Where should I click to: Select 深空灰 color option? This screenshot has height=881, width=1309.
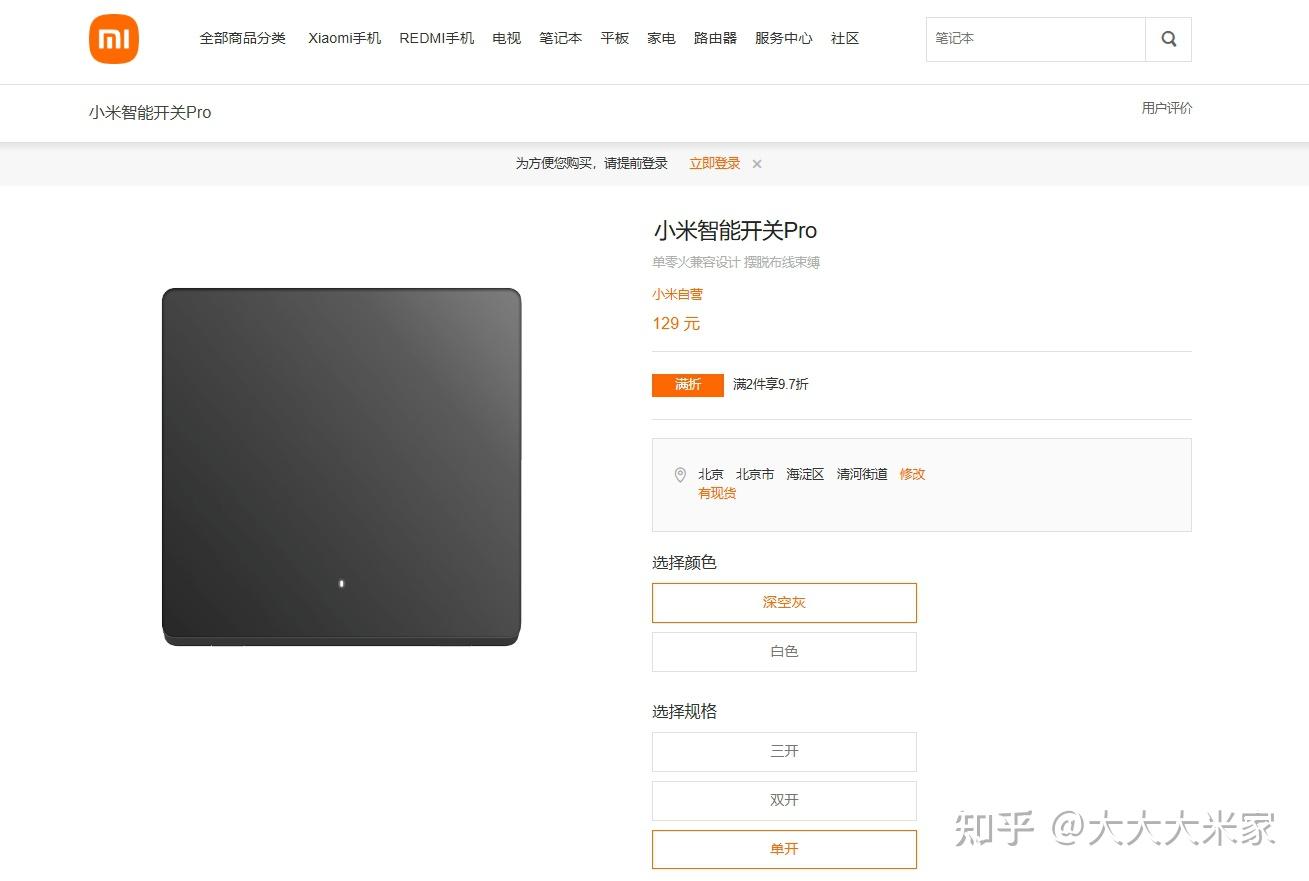784,603
